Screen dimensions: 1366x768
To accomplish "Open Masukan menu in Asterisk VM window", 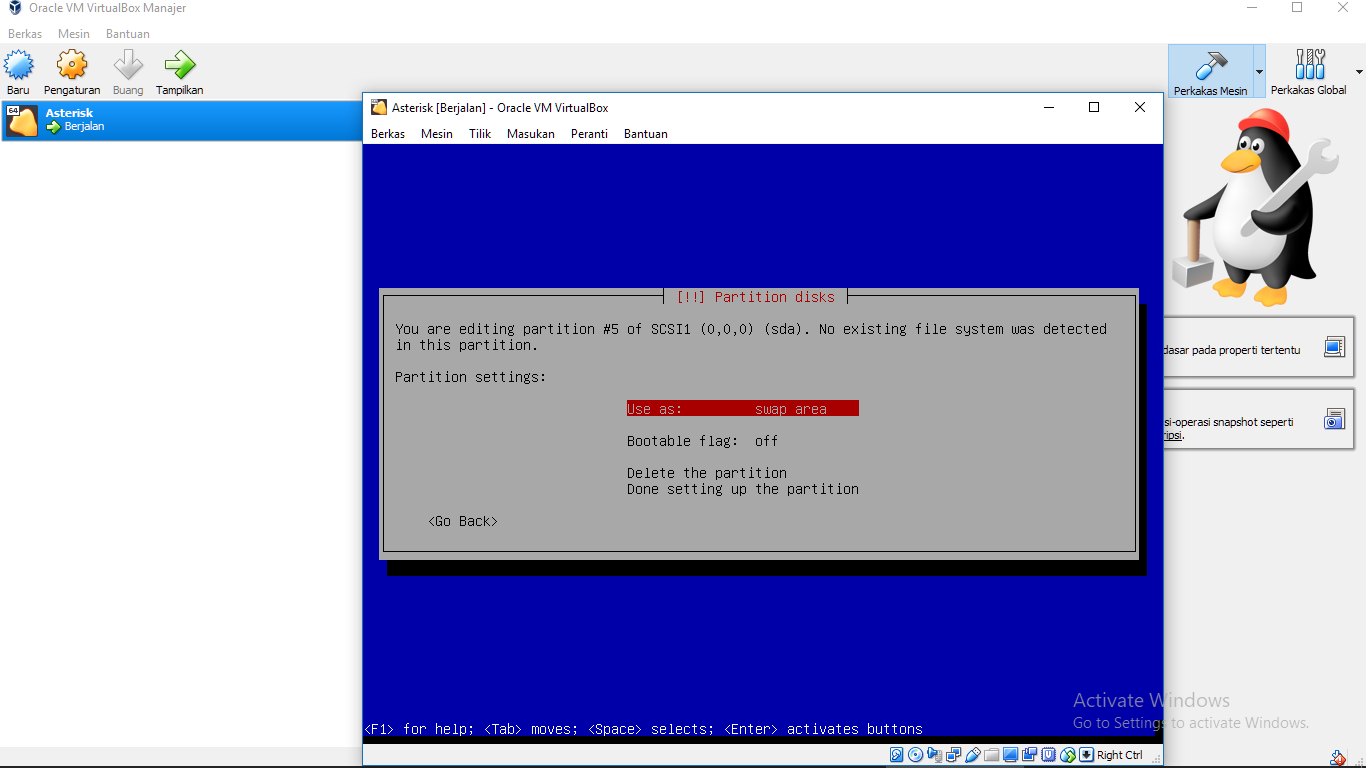I will click(x=531, y=134).
